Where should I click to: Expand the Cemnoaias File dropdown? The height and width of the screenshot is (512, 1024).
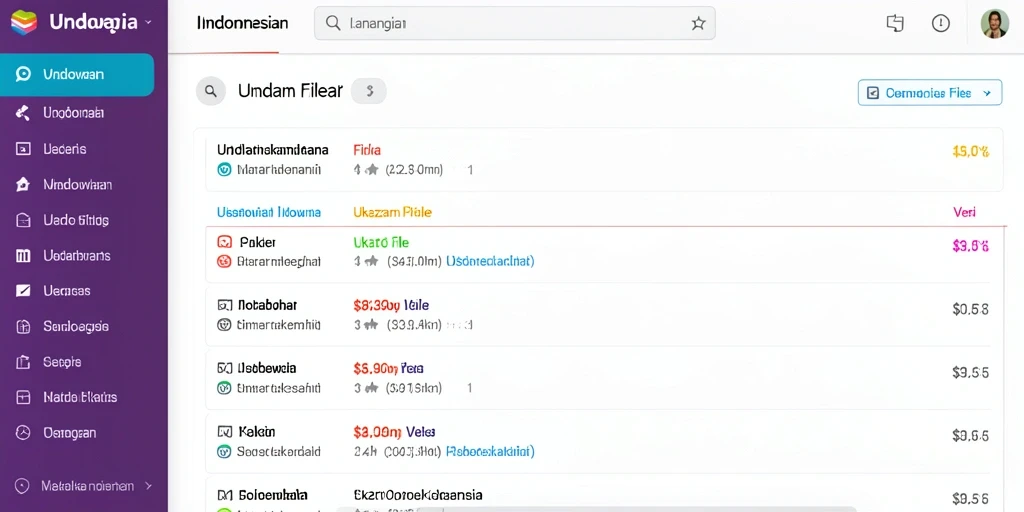click(x=929, y=93)
